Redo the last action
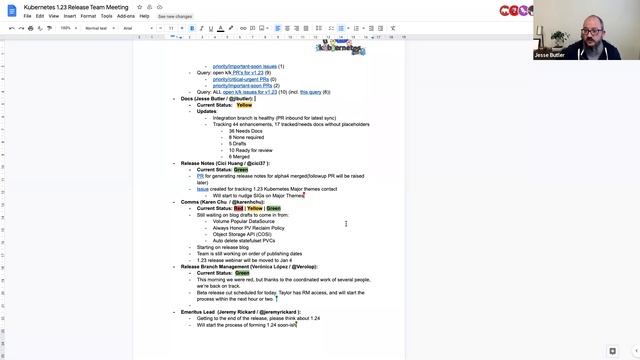This screenshot has height=360, width=640. (x=21, y=28)
